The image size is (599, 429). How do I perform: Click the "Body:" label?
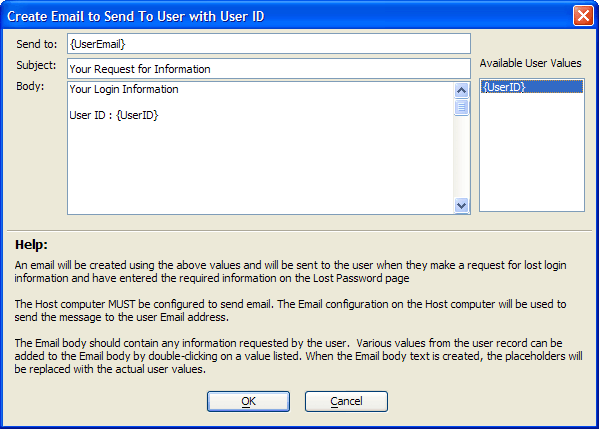click(30, 87)
